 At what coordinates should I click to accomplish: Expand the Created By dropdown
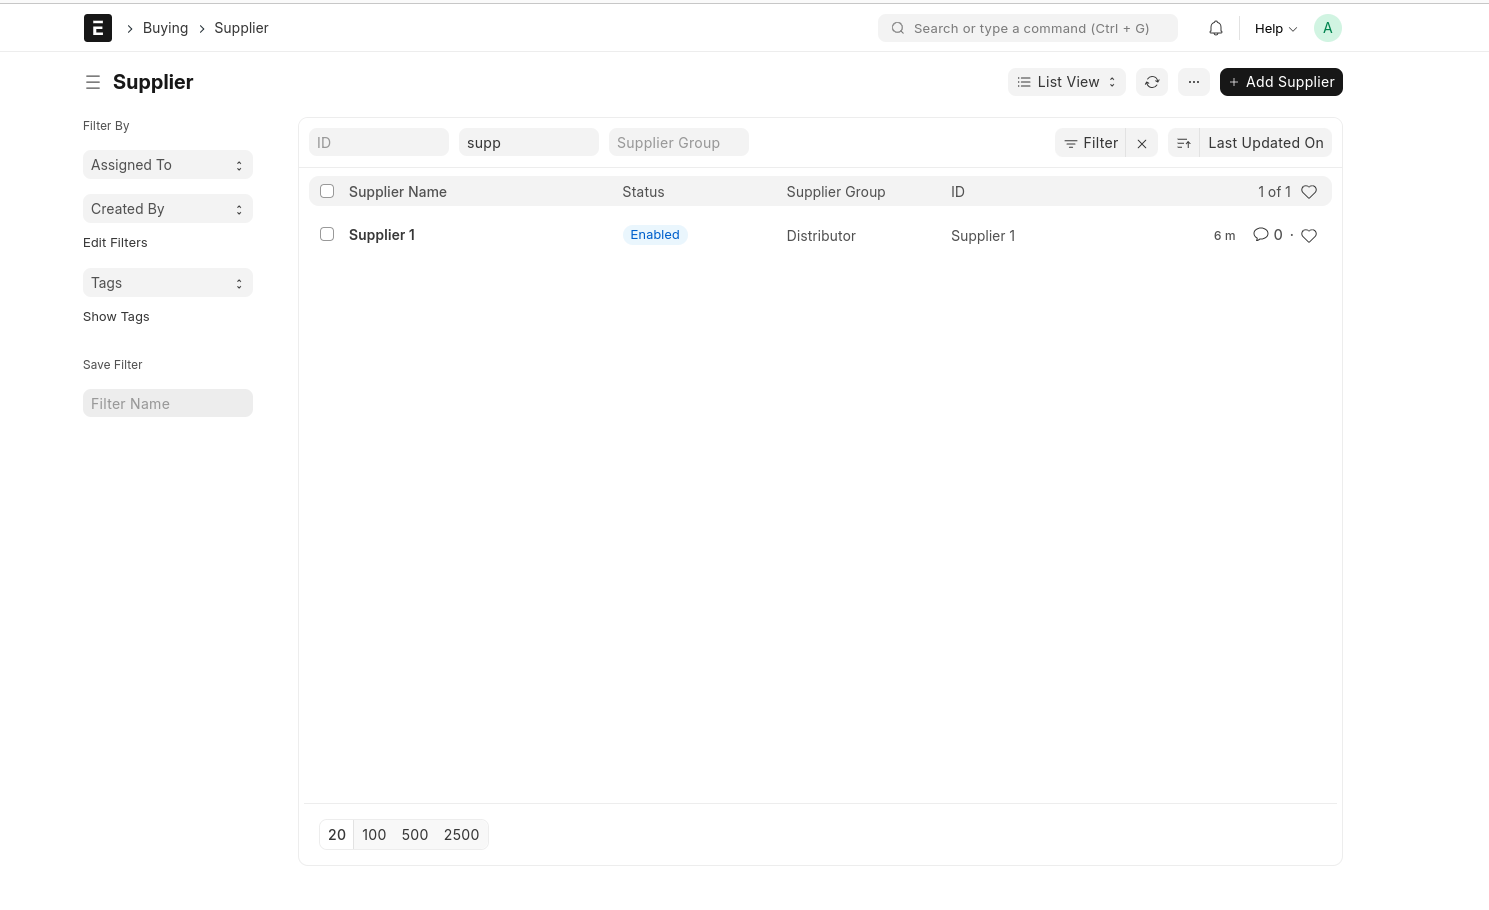[x=167, y=209]
